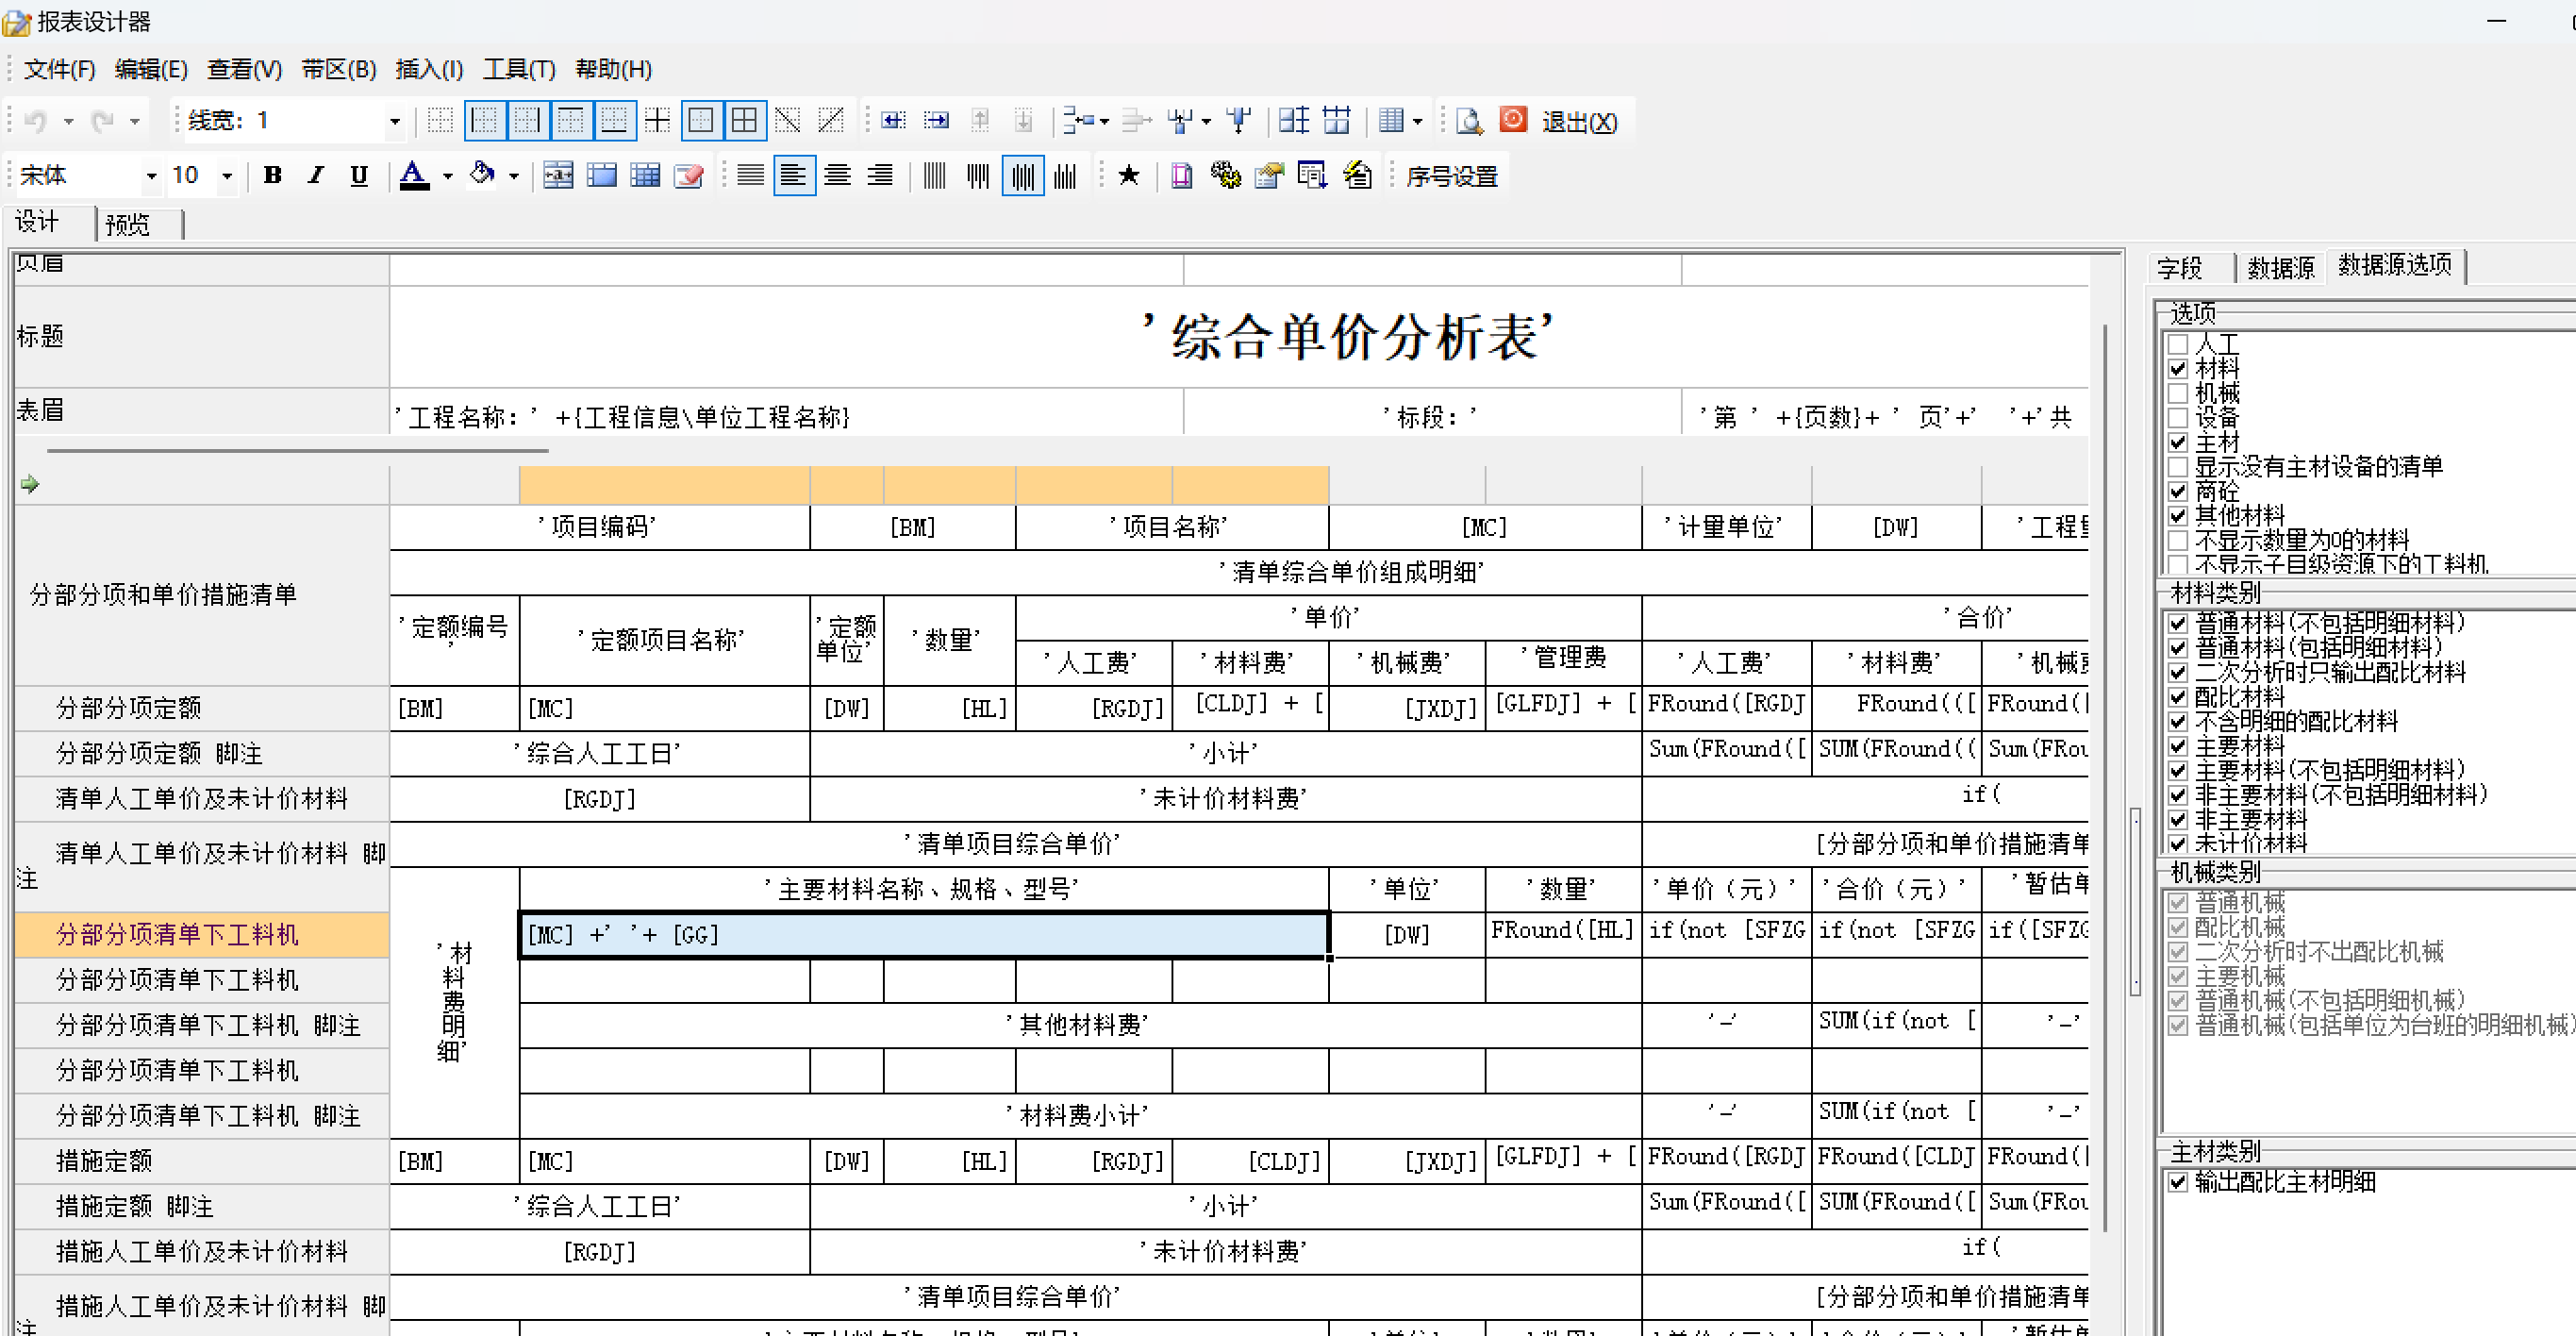Toggle the right border button
The image size is (2576, 1336).
(527, 121)
